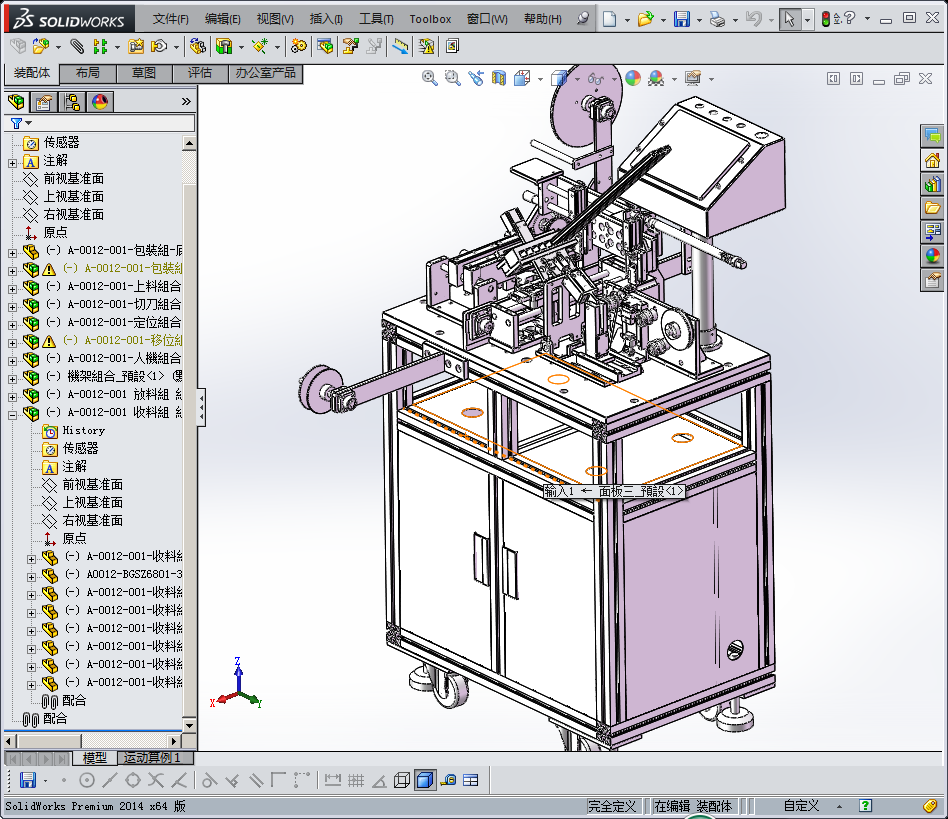Open the ConfigurationManager tab icon
948x819 pixels.
pyautogui.click(x=72, y=101)
